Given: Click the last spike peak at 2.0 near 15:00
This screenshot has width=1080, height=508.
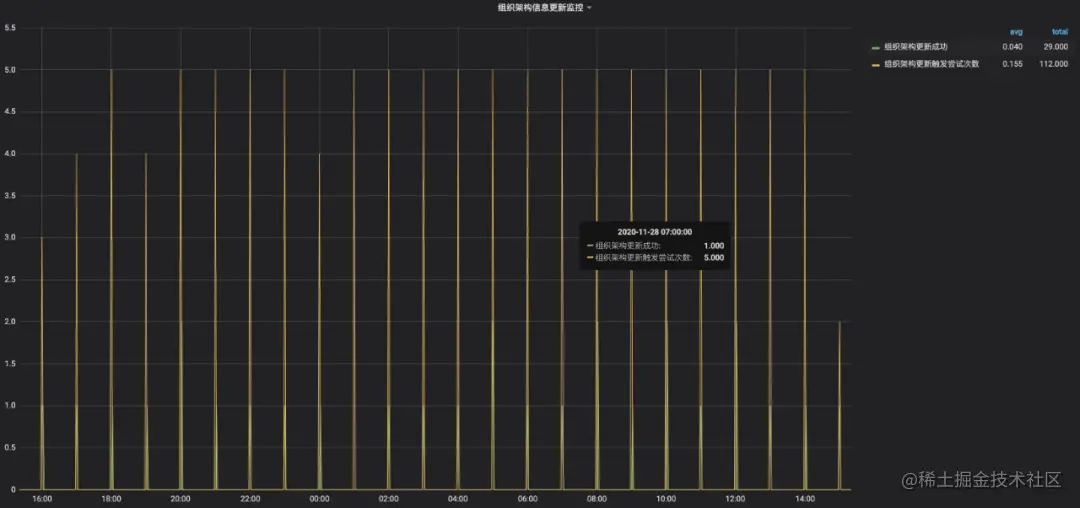Looking at the screenshot, I should click(839, 322).
